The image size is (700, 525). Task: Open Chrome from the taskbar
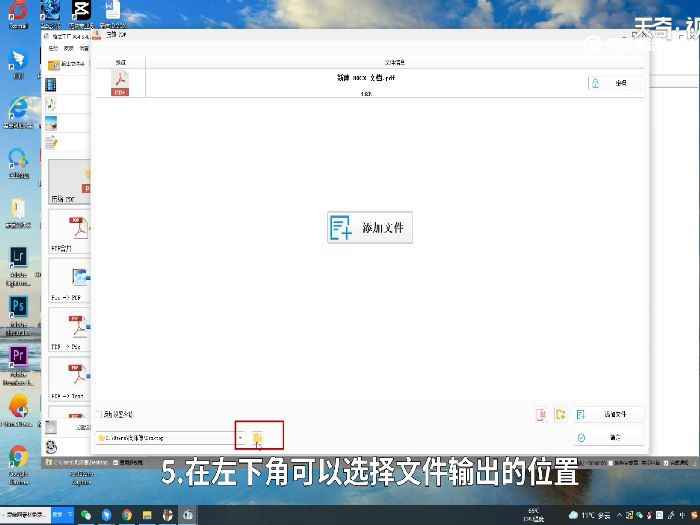[x=127, y=516]
